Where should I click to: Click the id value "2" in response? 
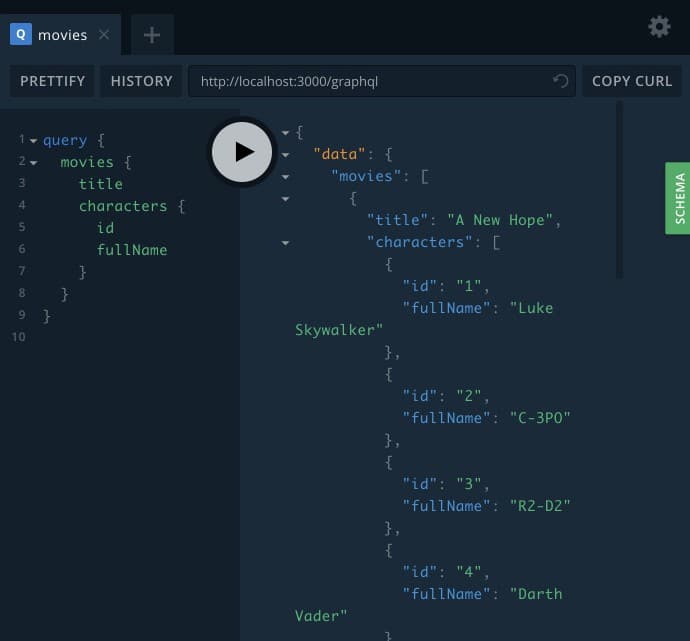pyautogui.click(x=469, y=396)
